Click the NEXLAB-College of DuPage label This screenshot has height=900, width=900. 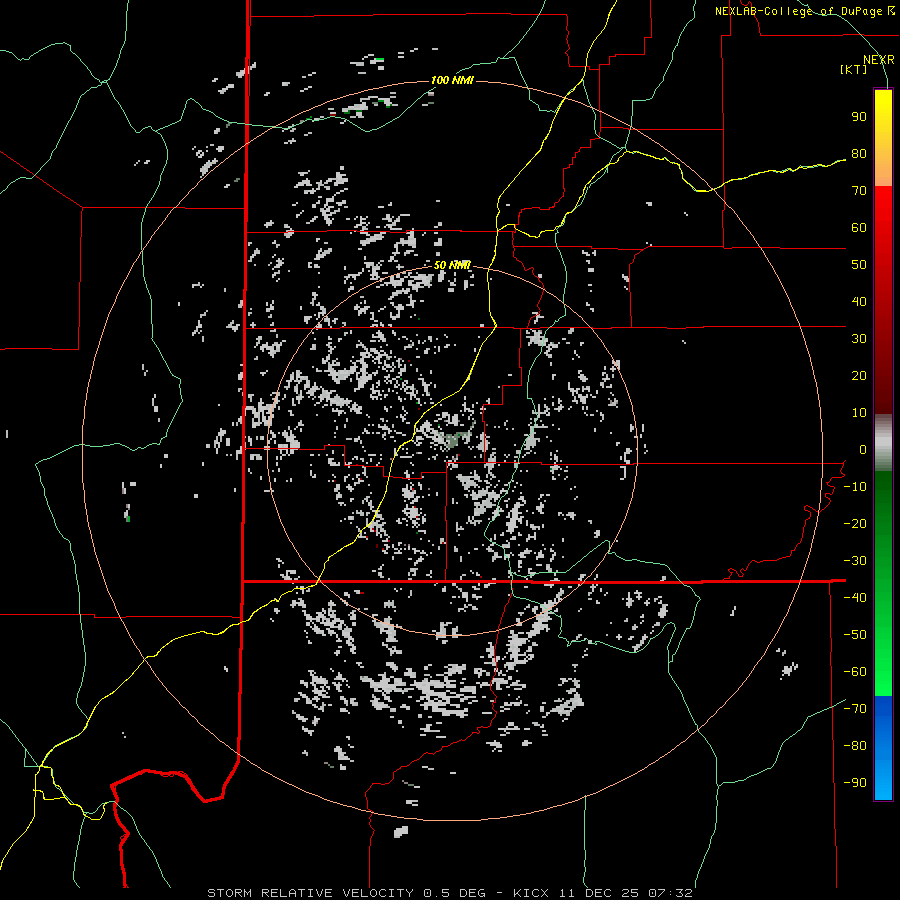tap(805, 11)
